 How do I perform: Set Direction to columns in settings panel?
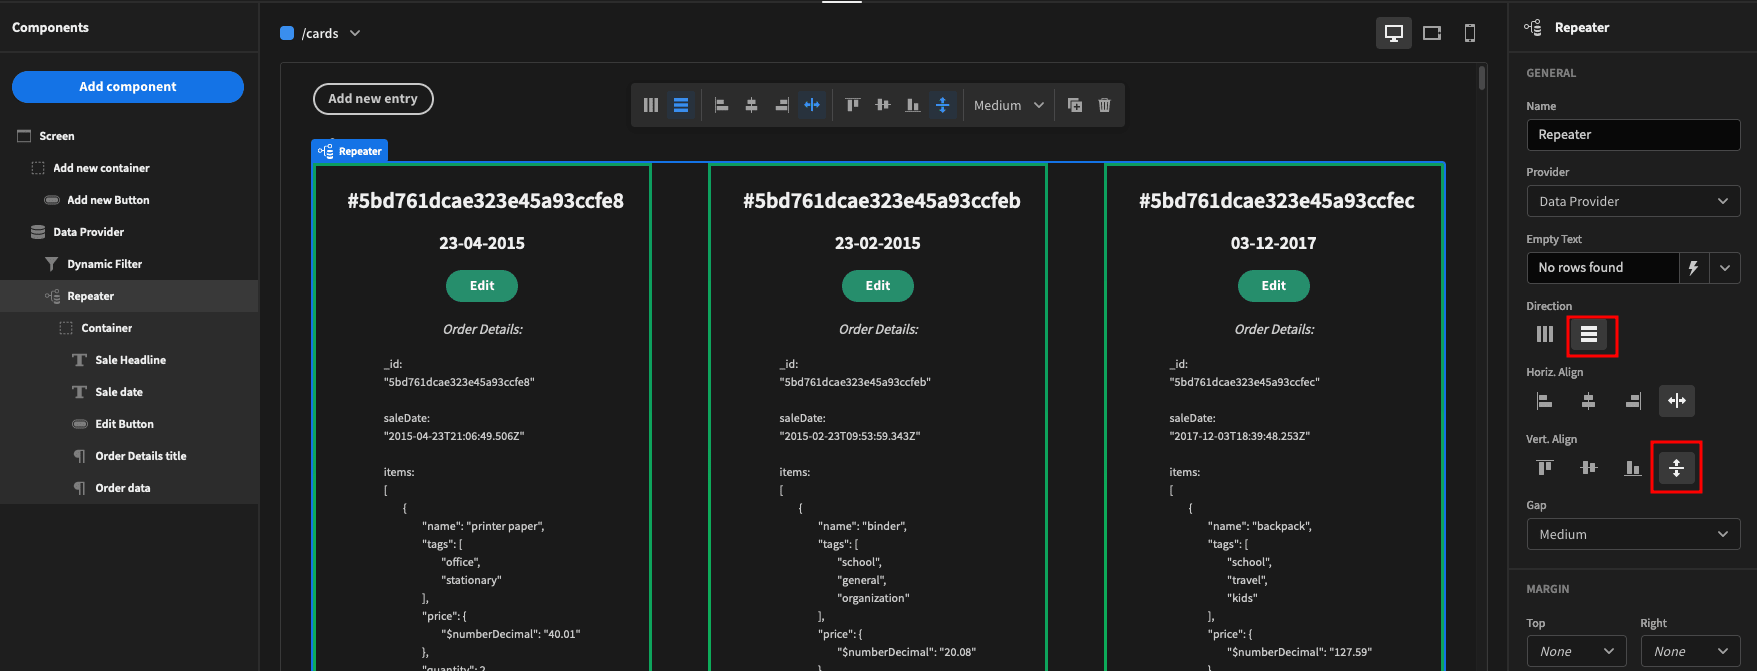[x=1545, y=334]
